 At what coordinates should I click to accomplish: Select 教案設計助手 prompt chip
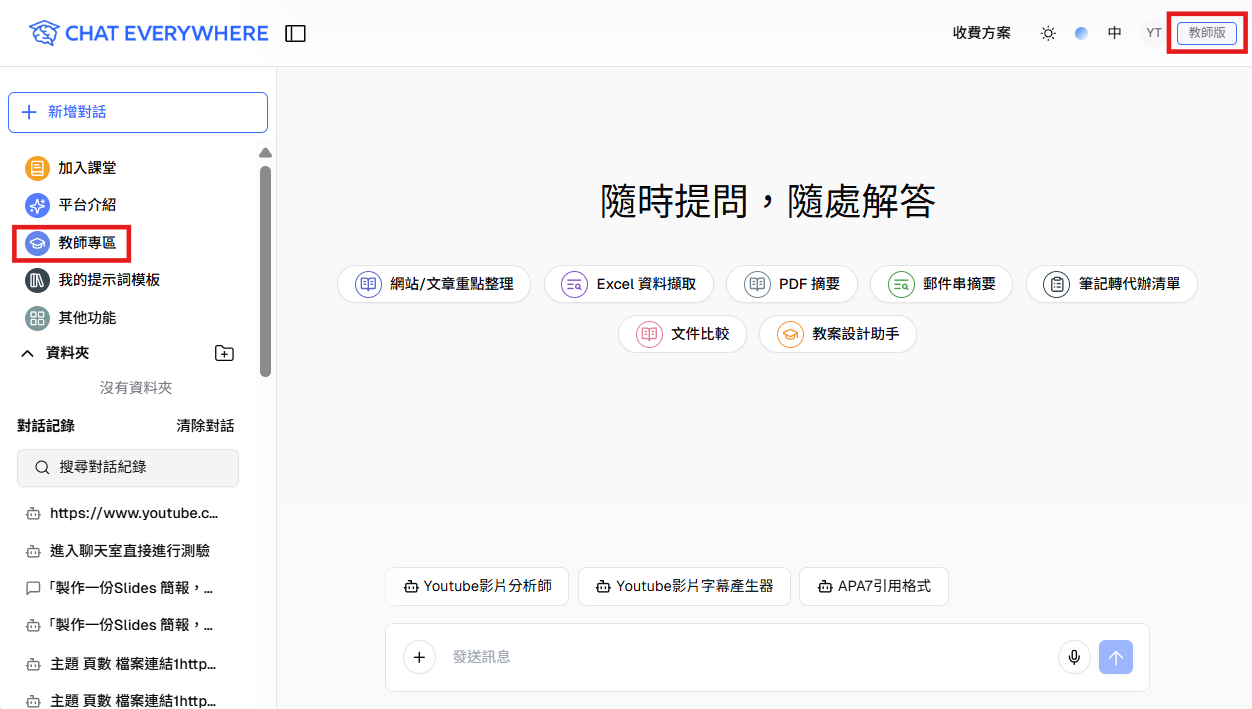(838, 334)
